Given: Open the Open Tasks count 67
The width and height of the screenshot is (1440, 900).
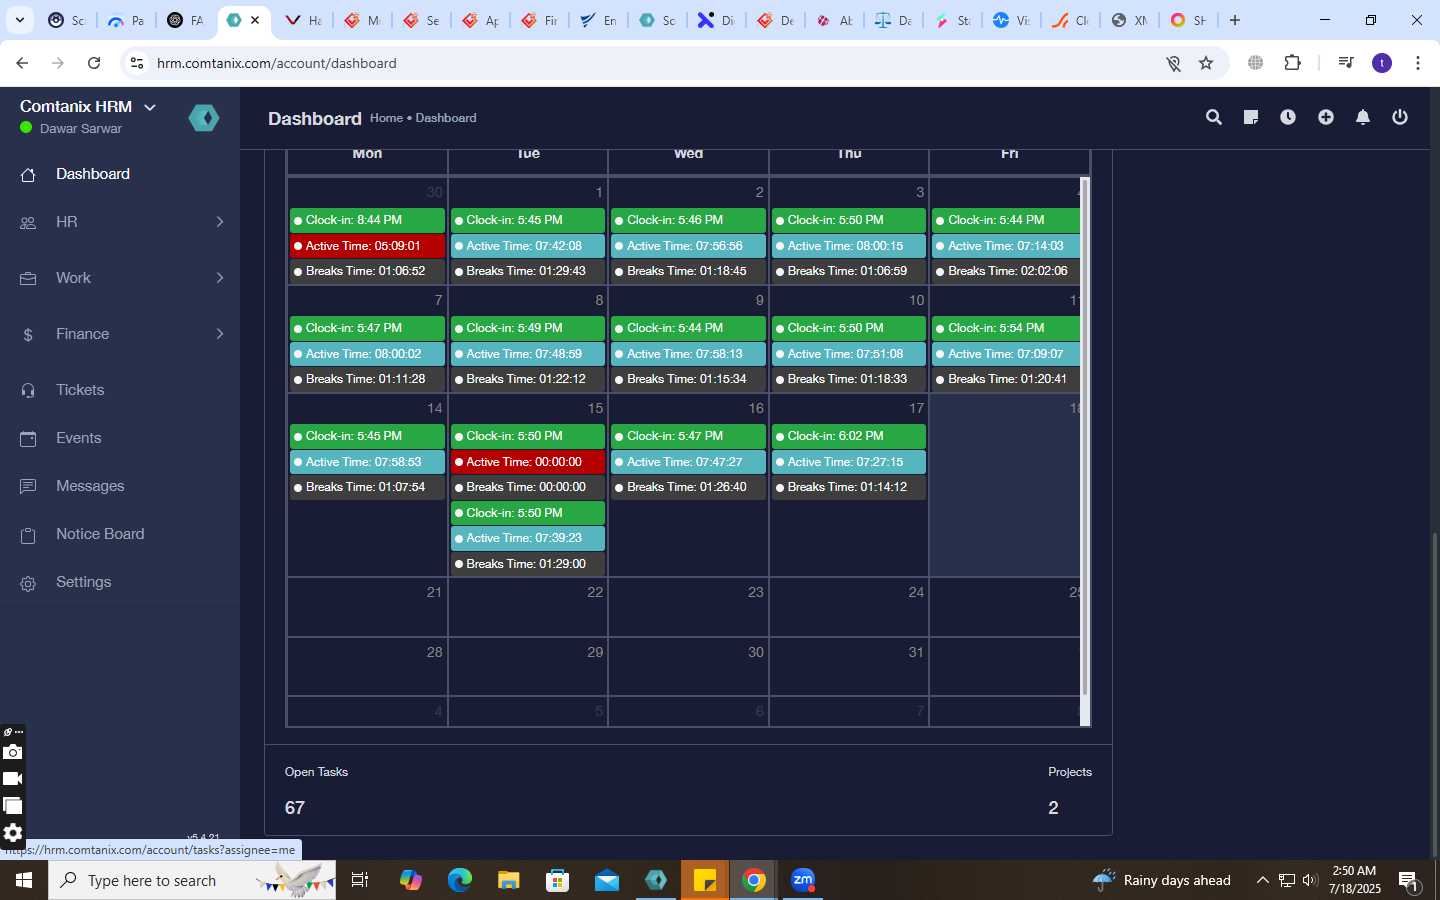Looking at the screenshot, I should (x=295, y=808).
